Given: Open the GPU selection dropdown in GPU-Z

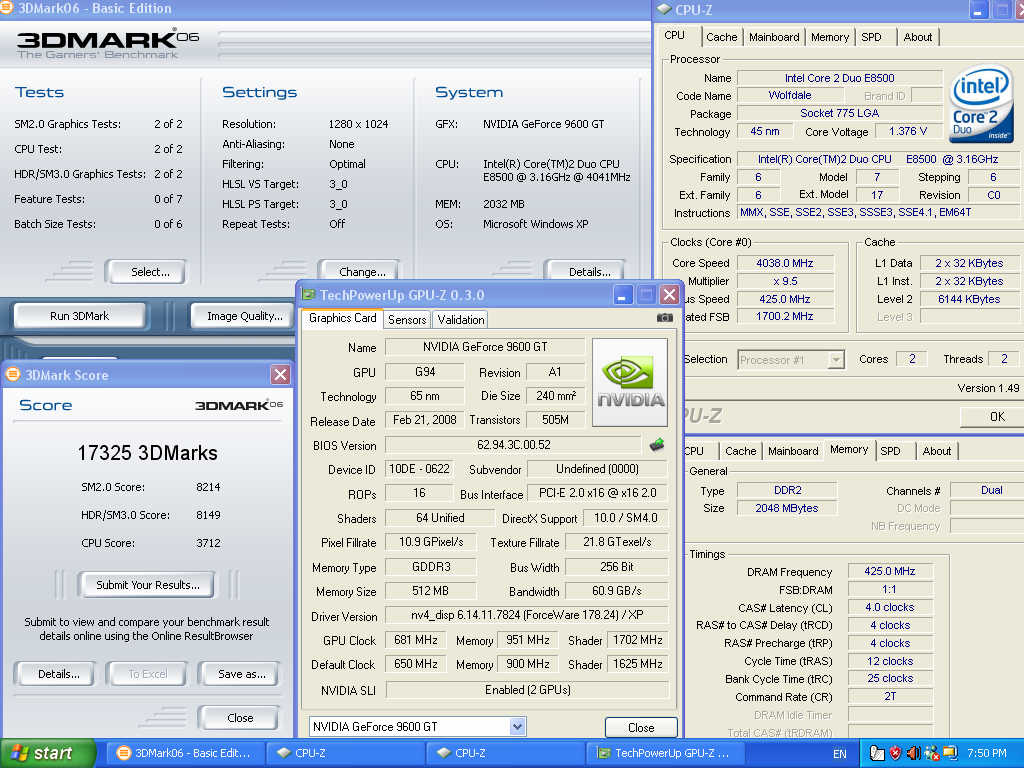Looking at the screenshot, I should click(x=517, y=726).
